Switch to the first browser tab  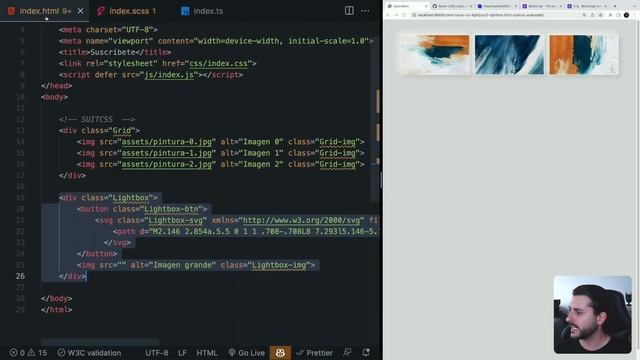407,6
